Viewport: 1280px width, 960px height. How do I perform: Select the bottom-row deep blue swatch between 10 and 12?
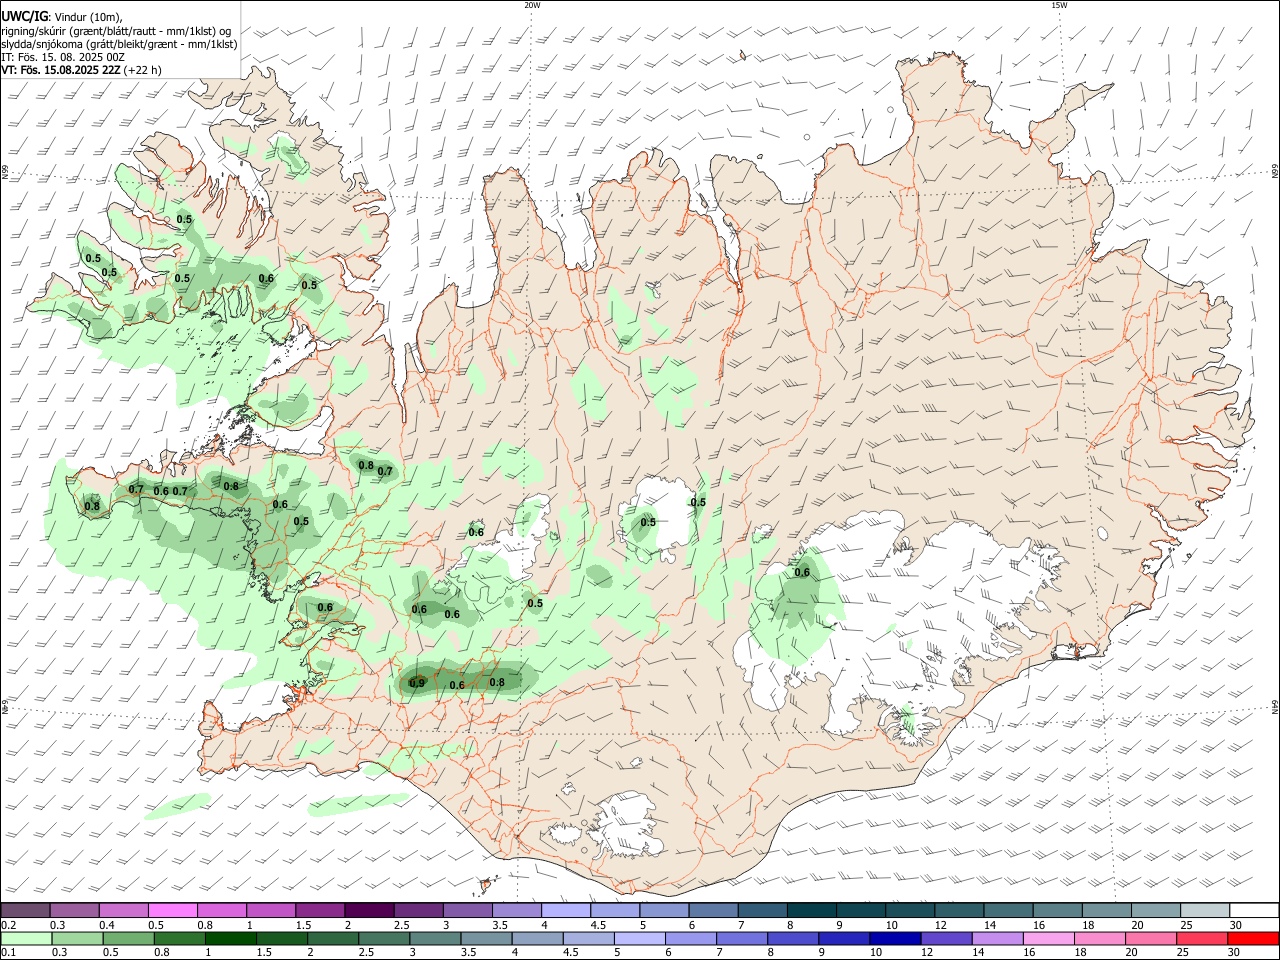(x=895, y=939)
